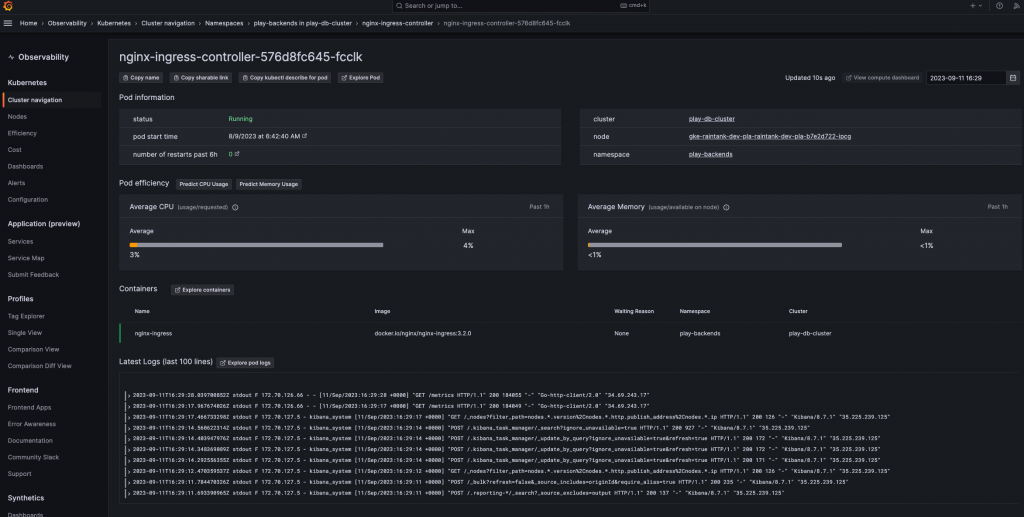The height and width of the screenshot is (517, 1024).
Task: Open Error Awareness in sidebar
Action: (31, 424)
